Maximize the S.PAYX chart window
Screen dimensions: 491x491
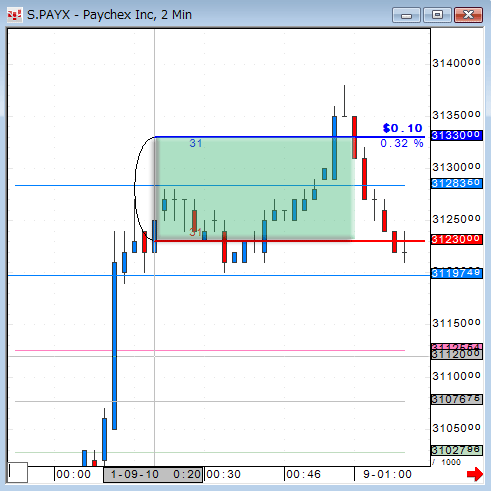tap(437, 15)
